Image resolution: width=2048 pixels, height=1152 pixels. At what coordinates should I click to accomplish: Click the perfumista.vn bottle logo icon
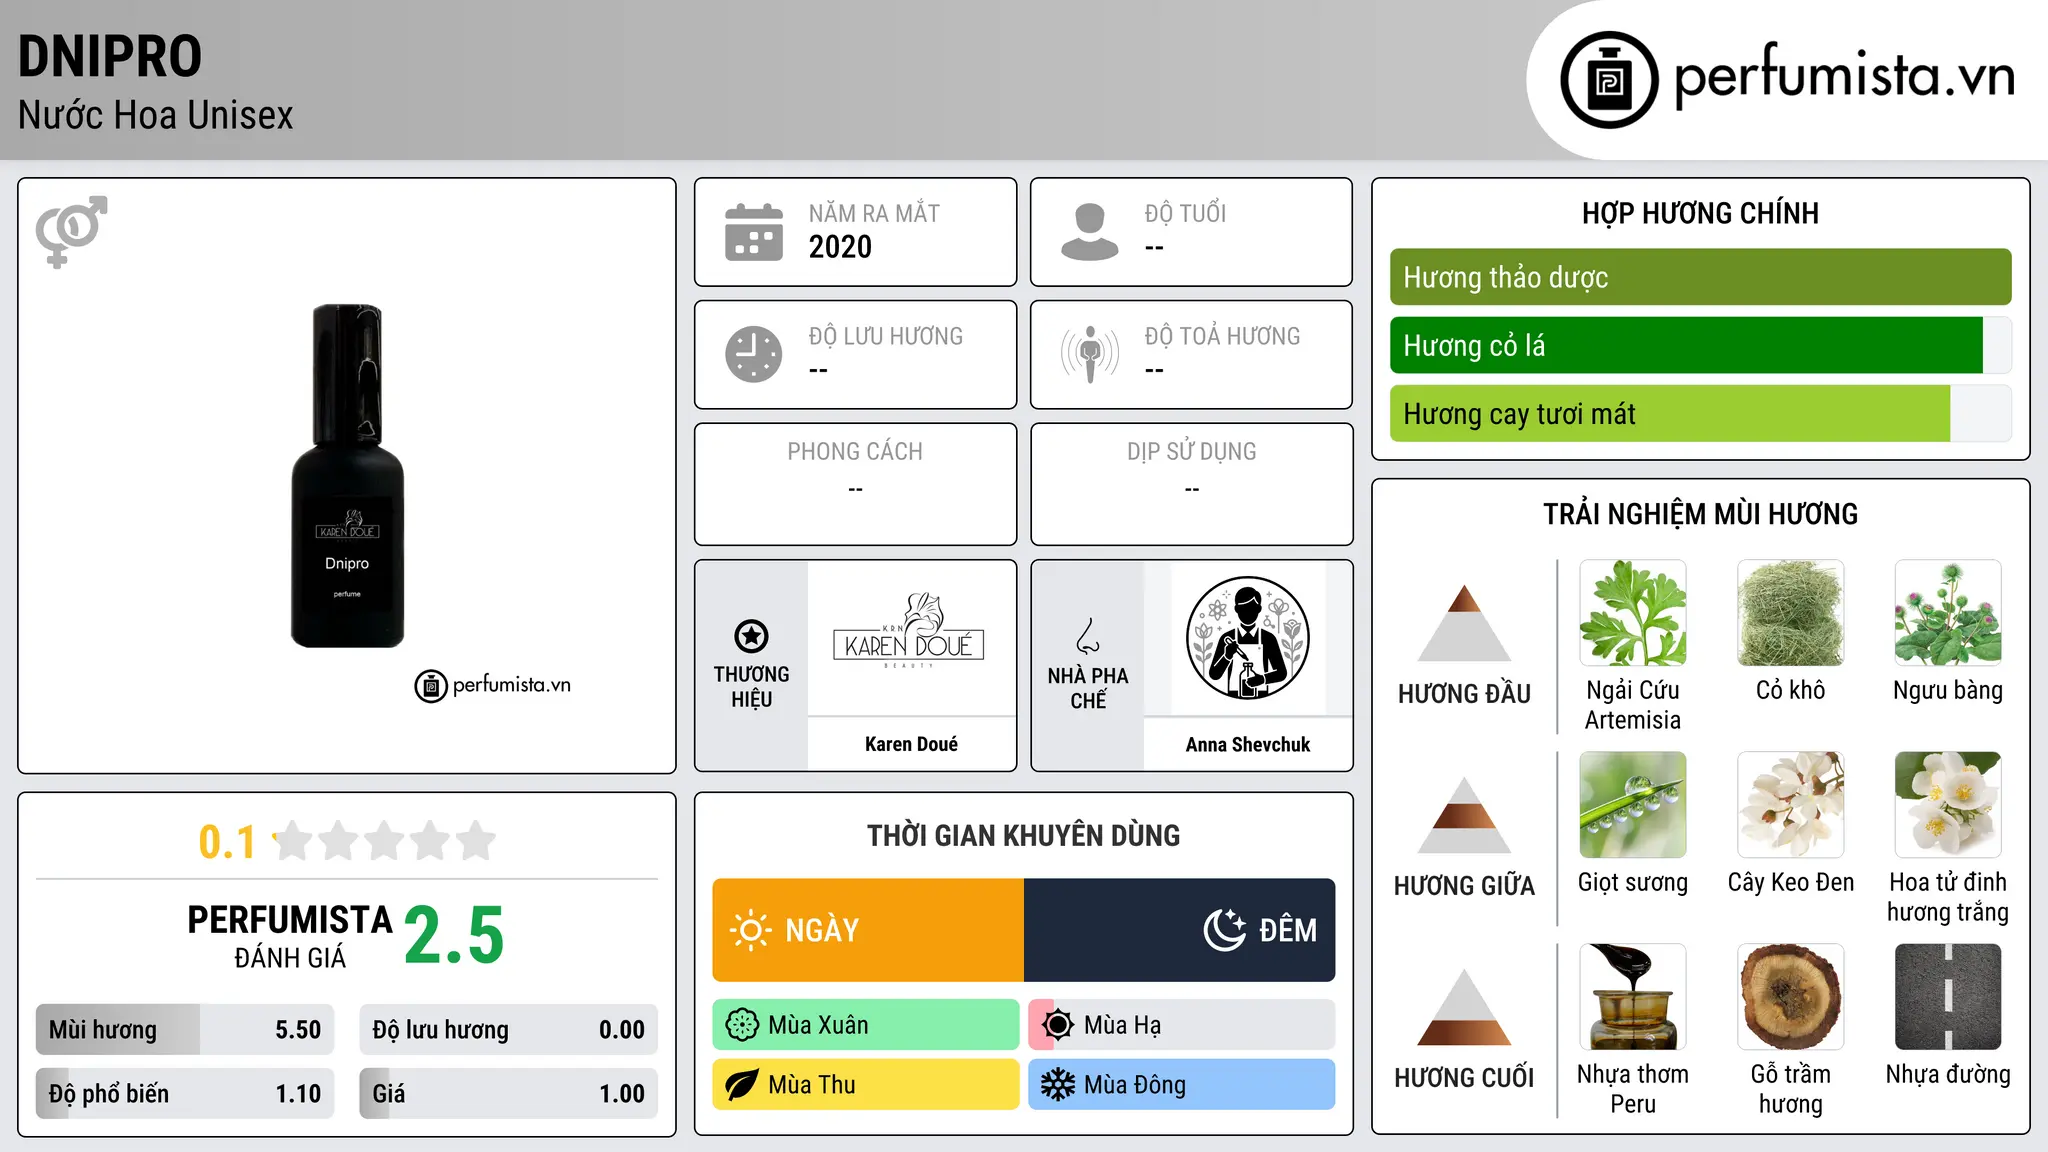point(1609,80)
